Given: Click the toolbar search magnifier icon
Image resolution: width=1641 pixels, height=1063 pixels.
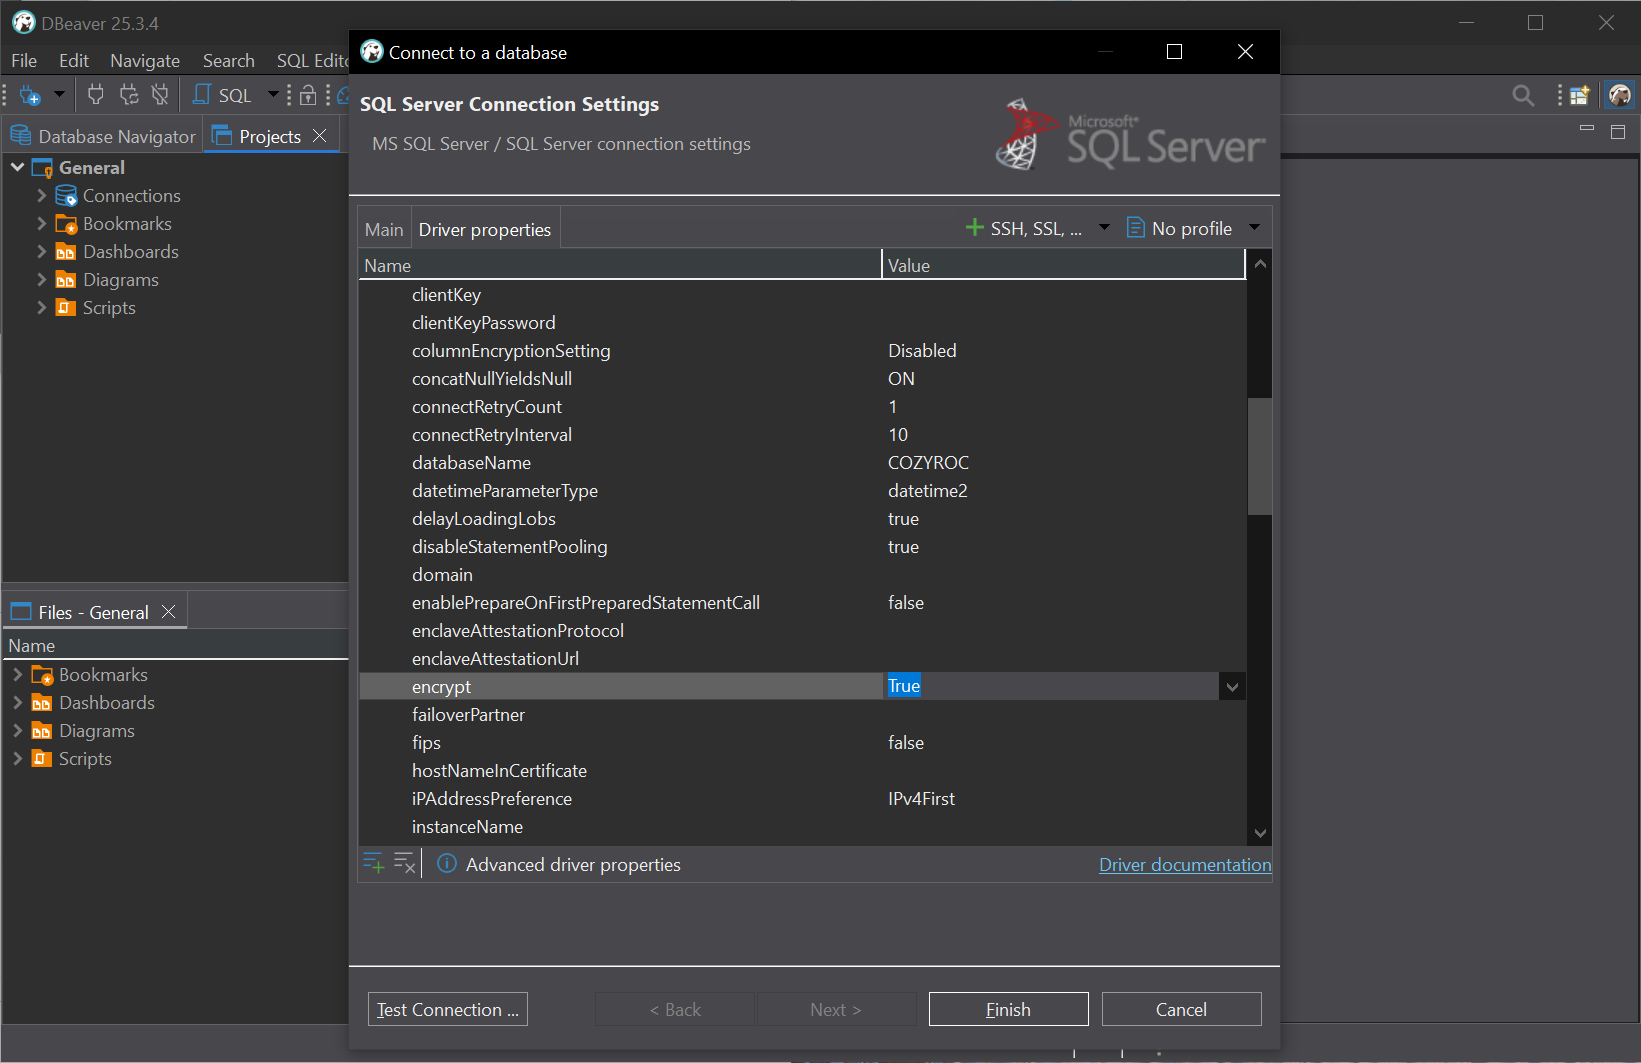Looking at the screenshot, I should click(x=1522, y=95).
